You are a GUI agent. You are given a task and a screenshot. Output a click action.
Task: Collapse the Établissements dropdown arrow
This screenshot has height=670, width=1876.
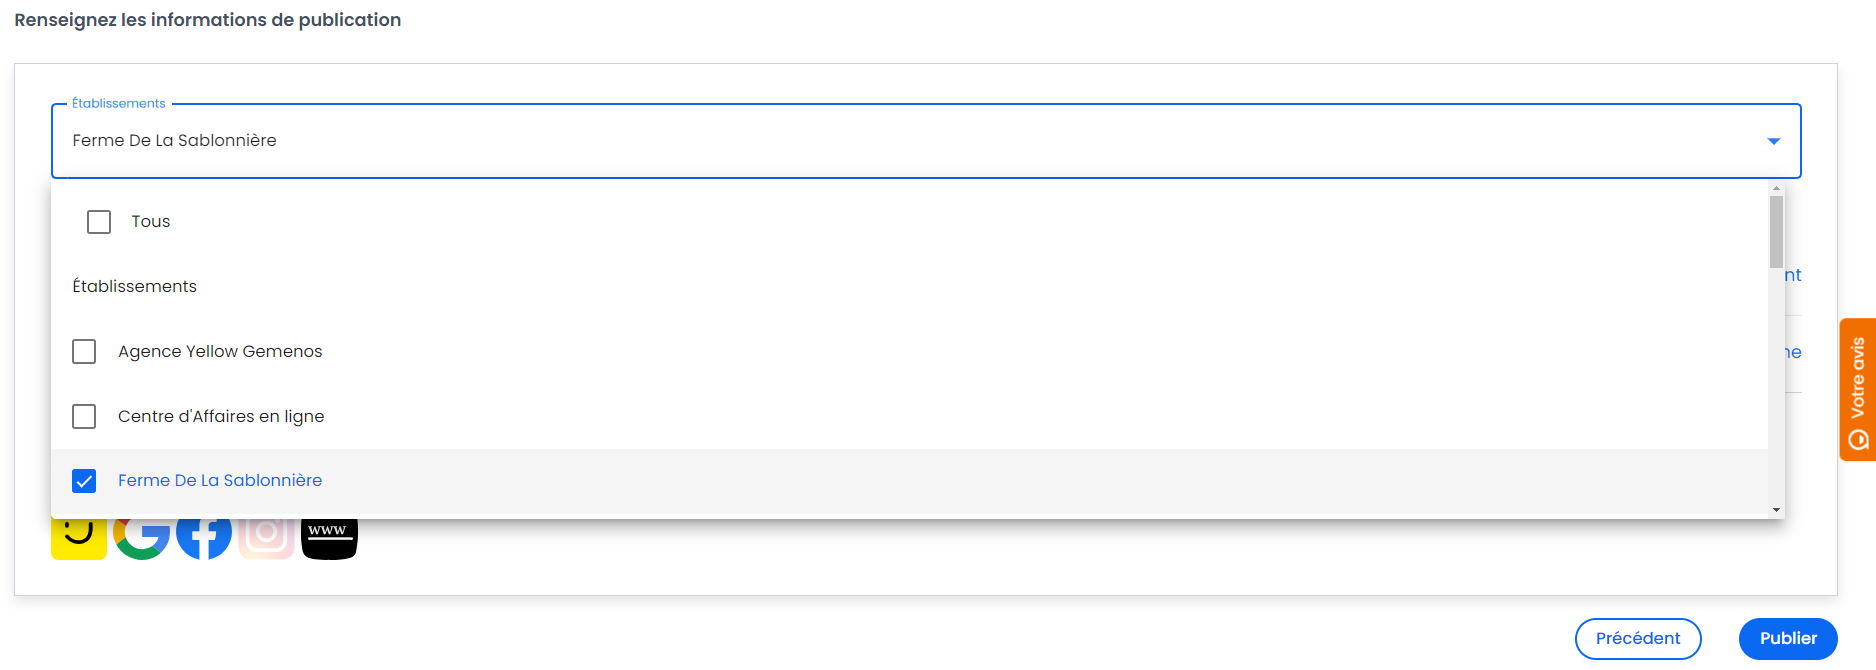1773,141
